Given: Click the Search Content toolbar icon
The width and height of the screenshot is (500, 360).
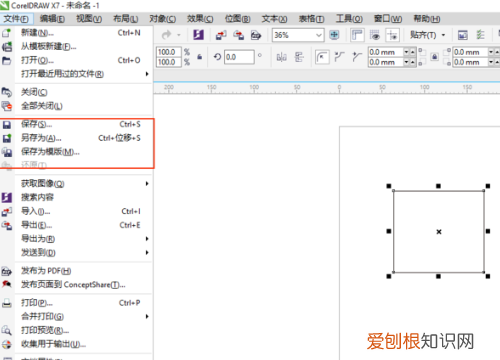Looking at the screenshot, I should (x=198, y=35).
